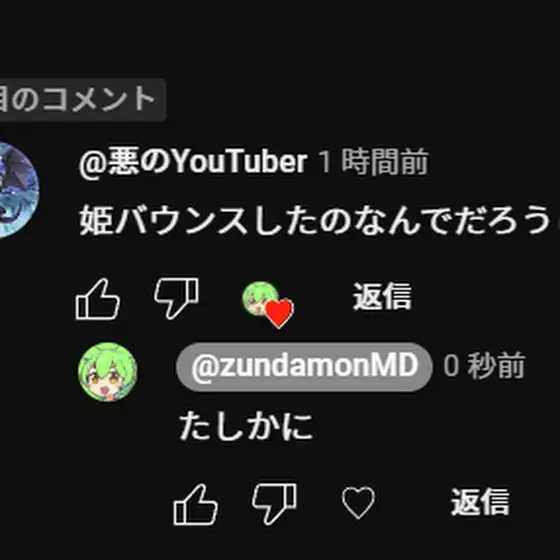
Task: Click small green-haired avatar beside red heart
Action: (260, 299)
